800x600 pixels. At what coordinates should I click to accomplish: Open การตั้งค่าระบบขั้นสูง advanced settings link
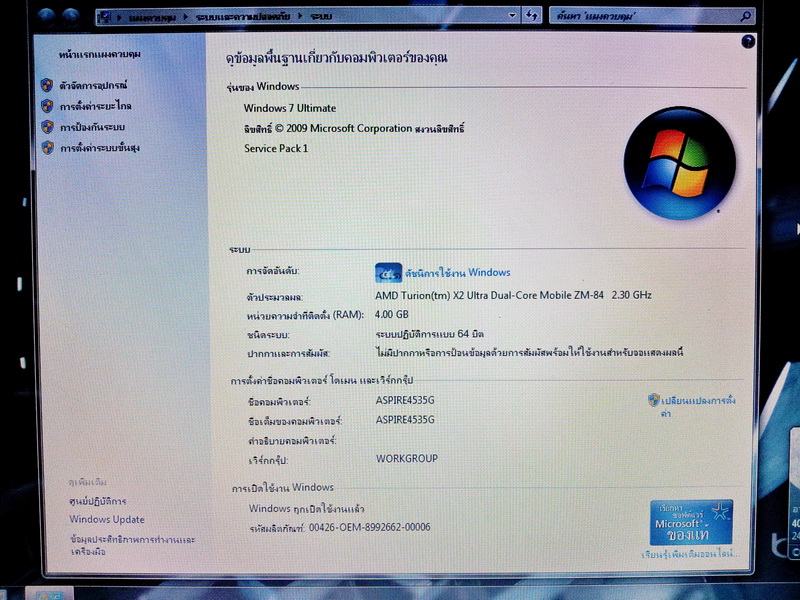99,148
